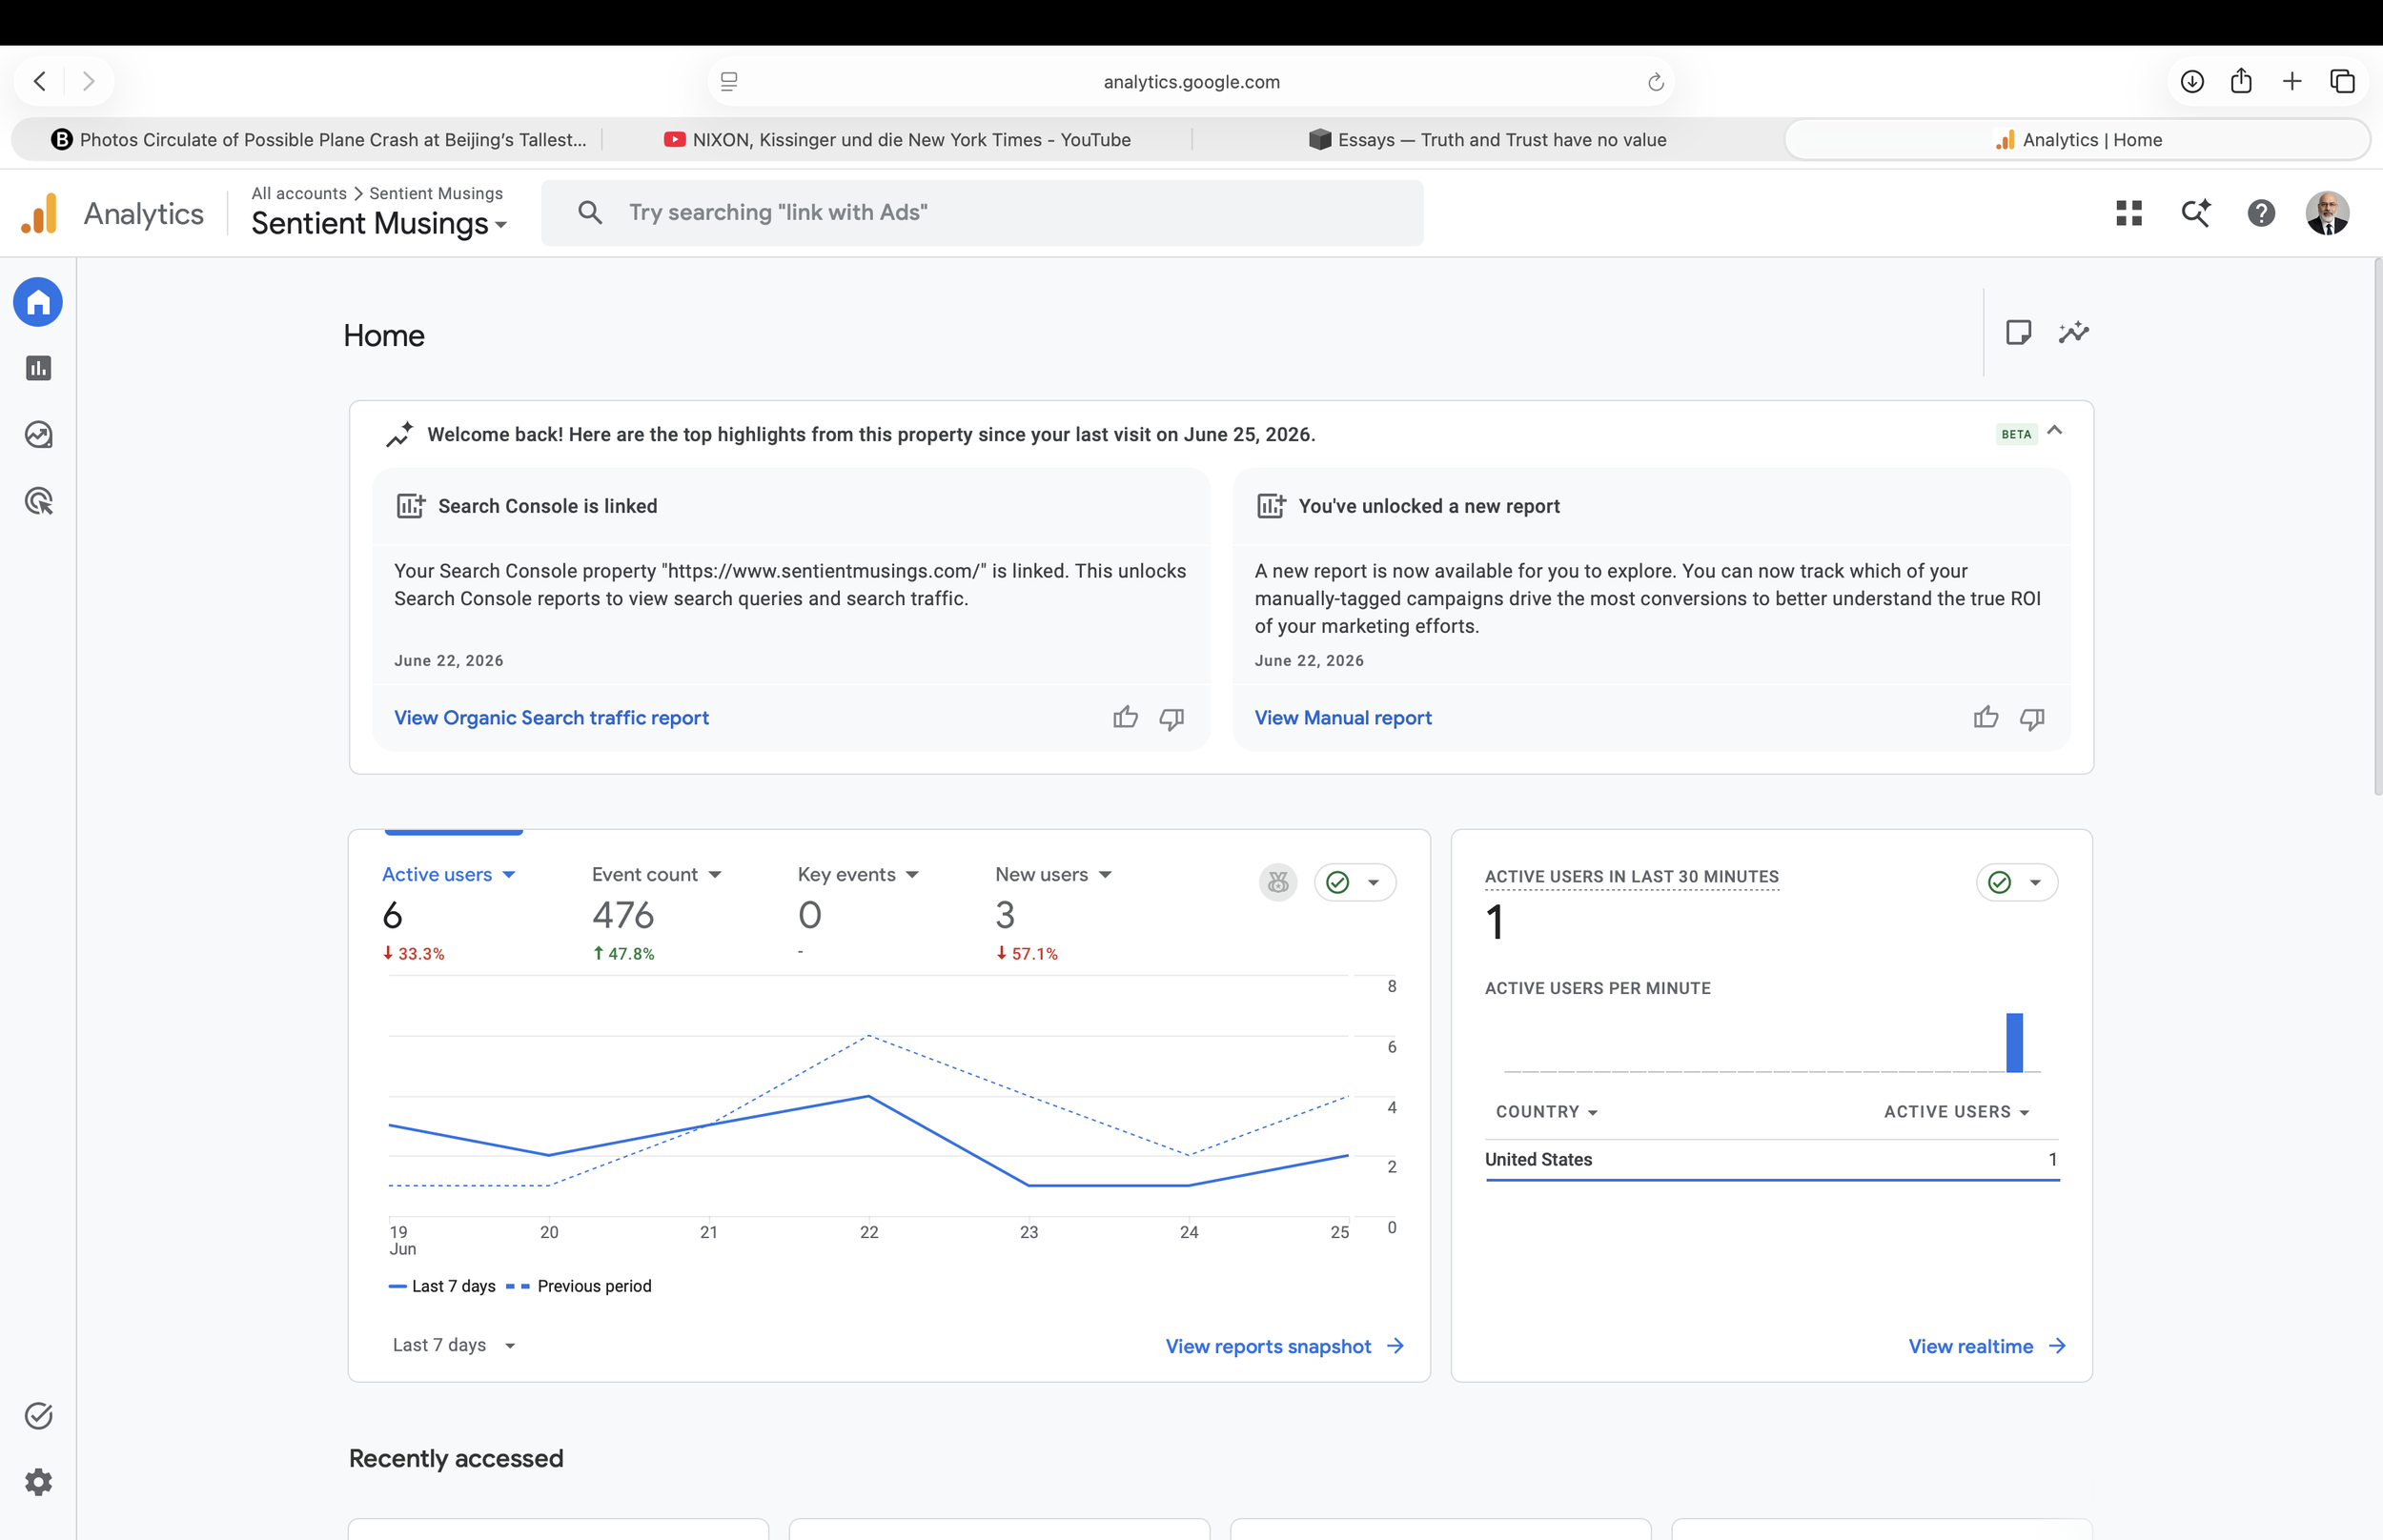Thumbs up the new report card
Image resolution: width=2383 pixels, height=1540 pixels.
(x=1986, y=717)
